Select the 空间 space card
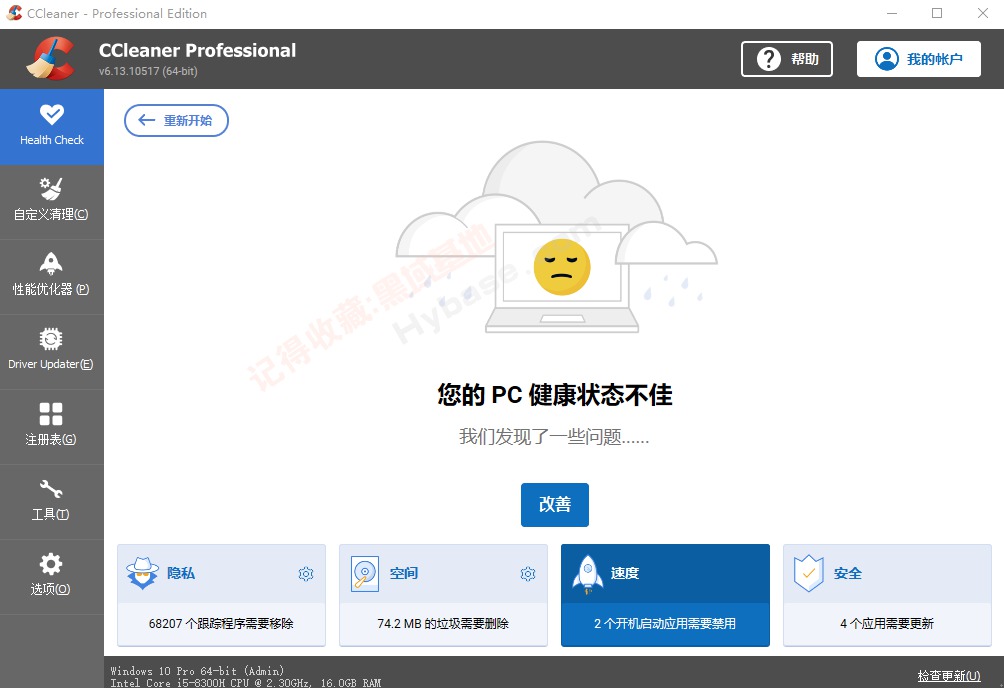Viewport: 1004px width, 688px height. click(443, 595)
